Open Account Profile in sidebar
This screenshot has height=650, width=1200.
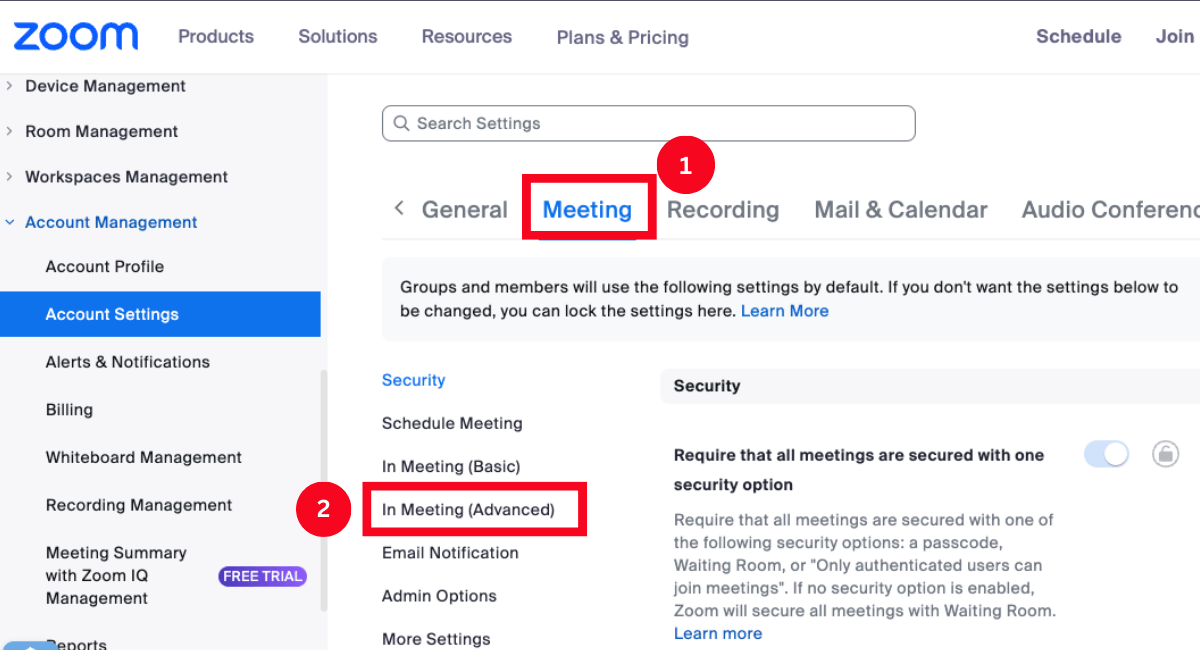point(105,267)
